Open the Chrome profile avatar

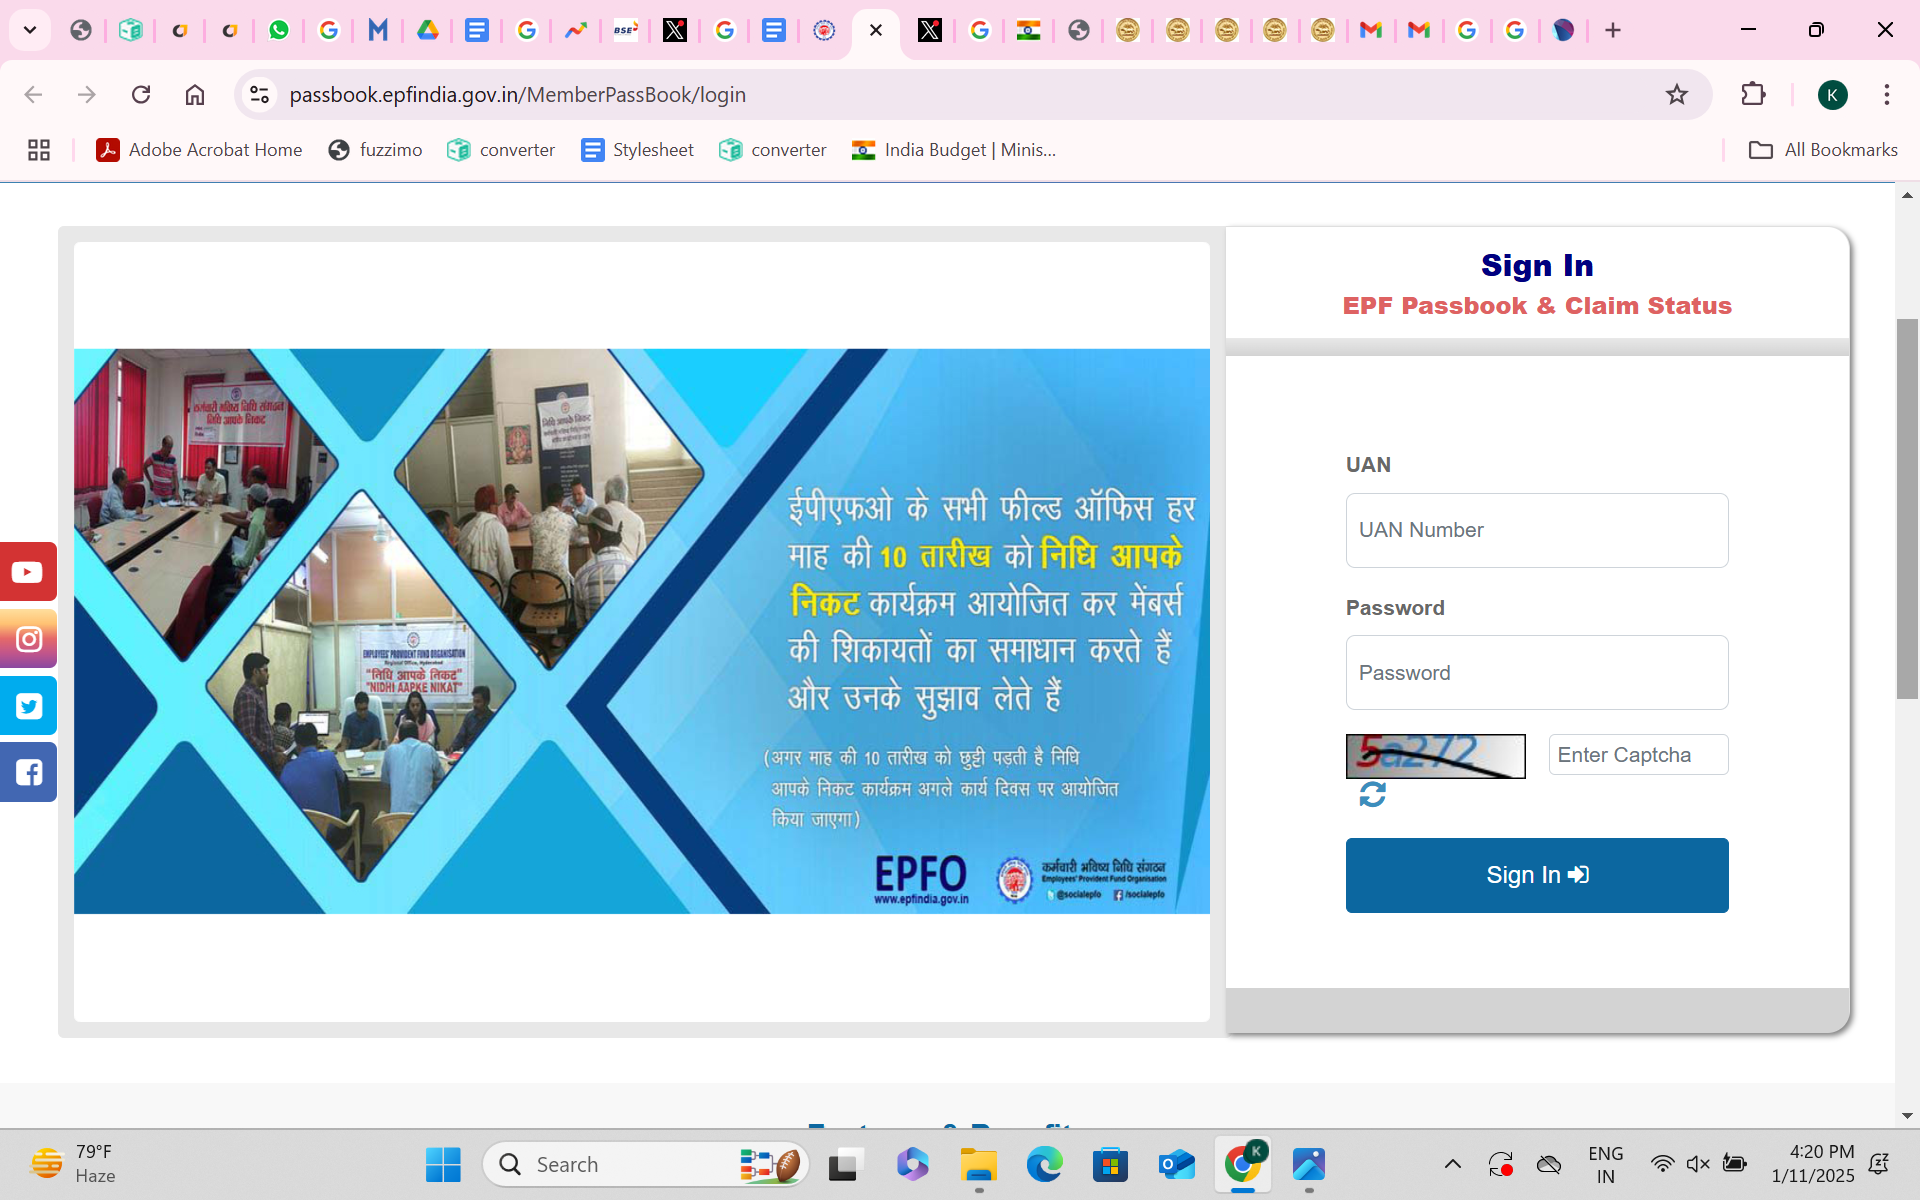point(1833,94)
